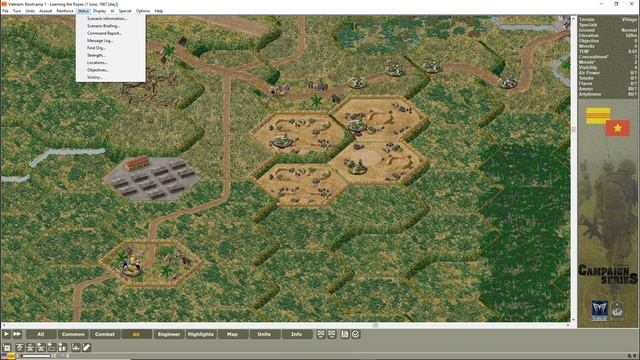Click the checkmark circle icon in the toolbar
The width and height of the screenshot is (640, 360).
[356, 334]
